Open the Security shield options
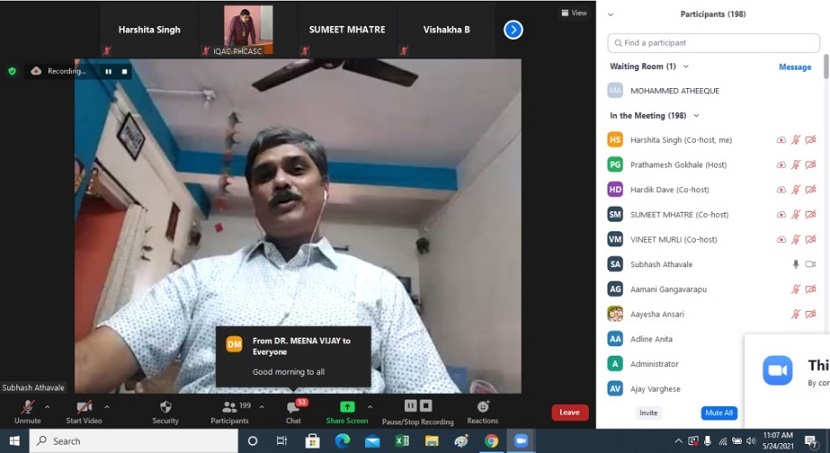Screen dimensions: 830x453 coord(165,408)
